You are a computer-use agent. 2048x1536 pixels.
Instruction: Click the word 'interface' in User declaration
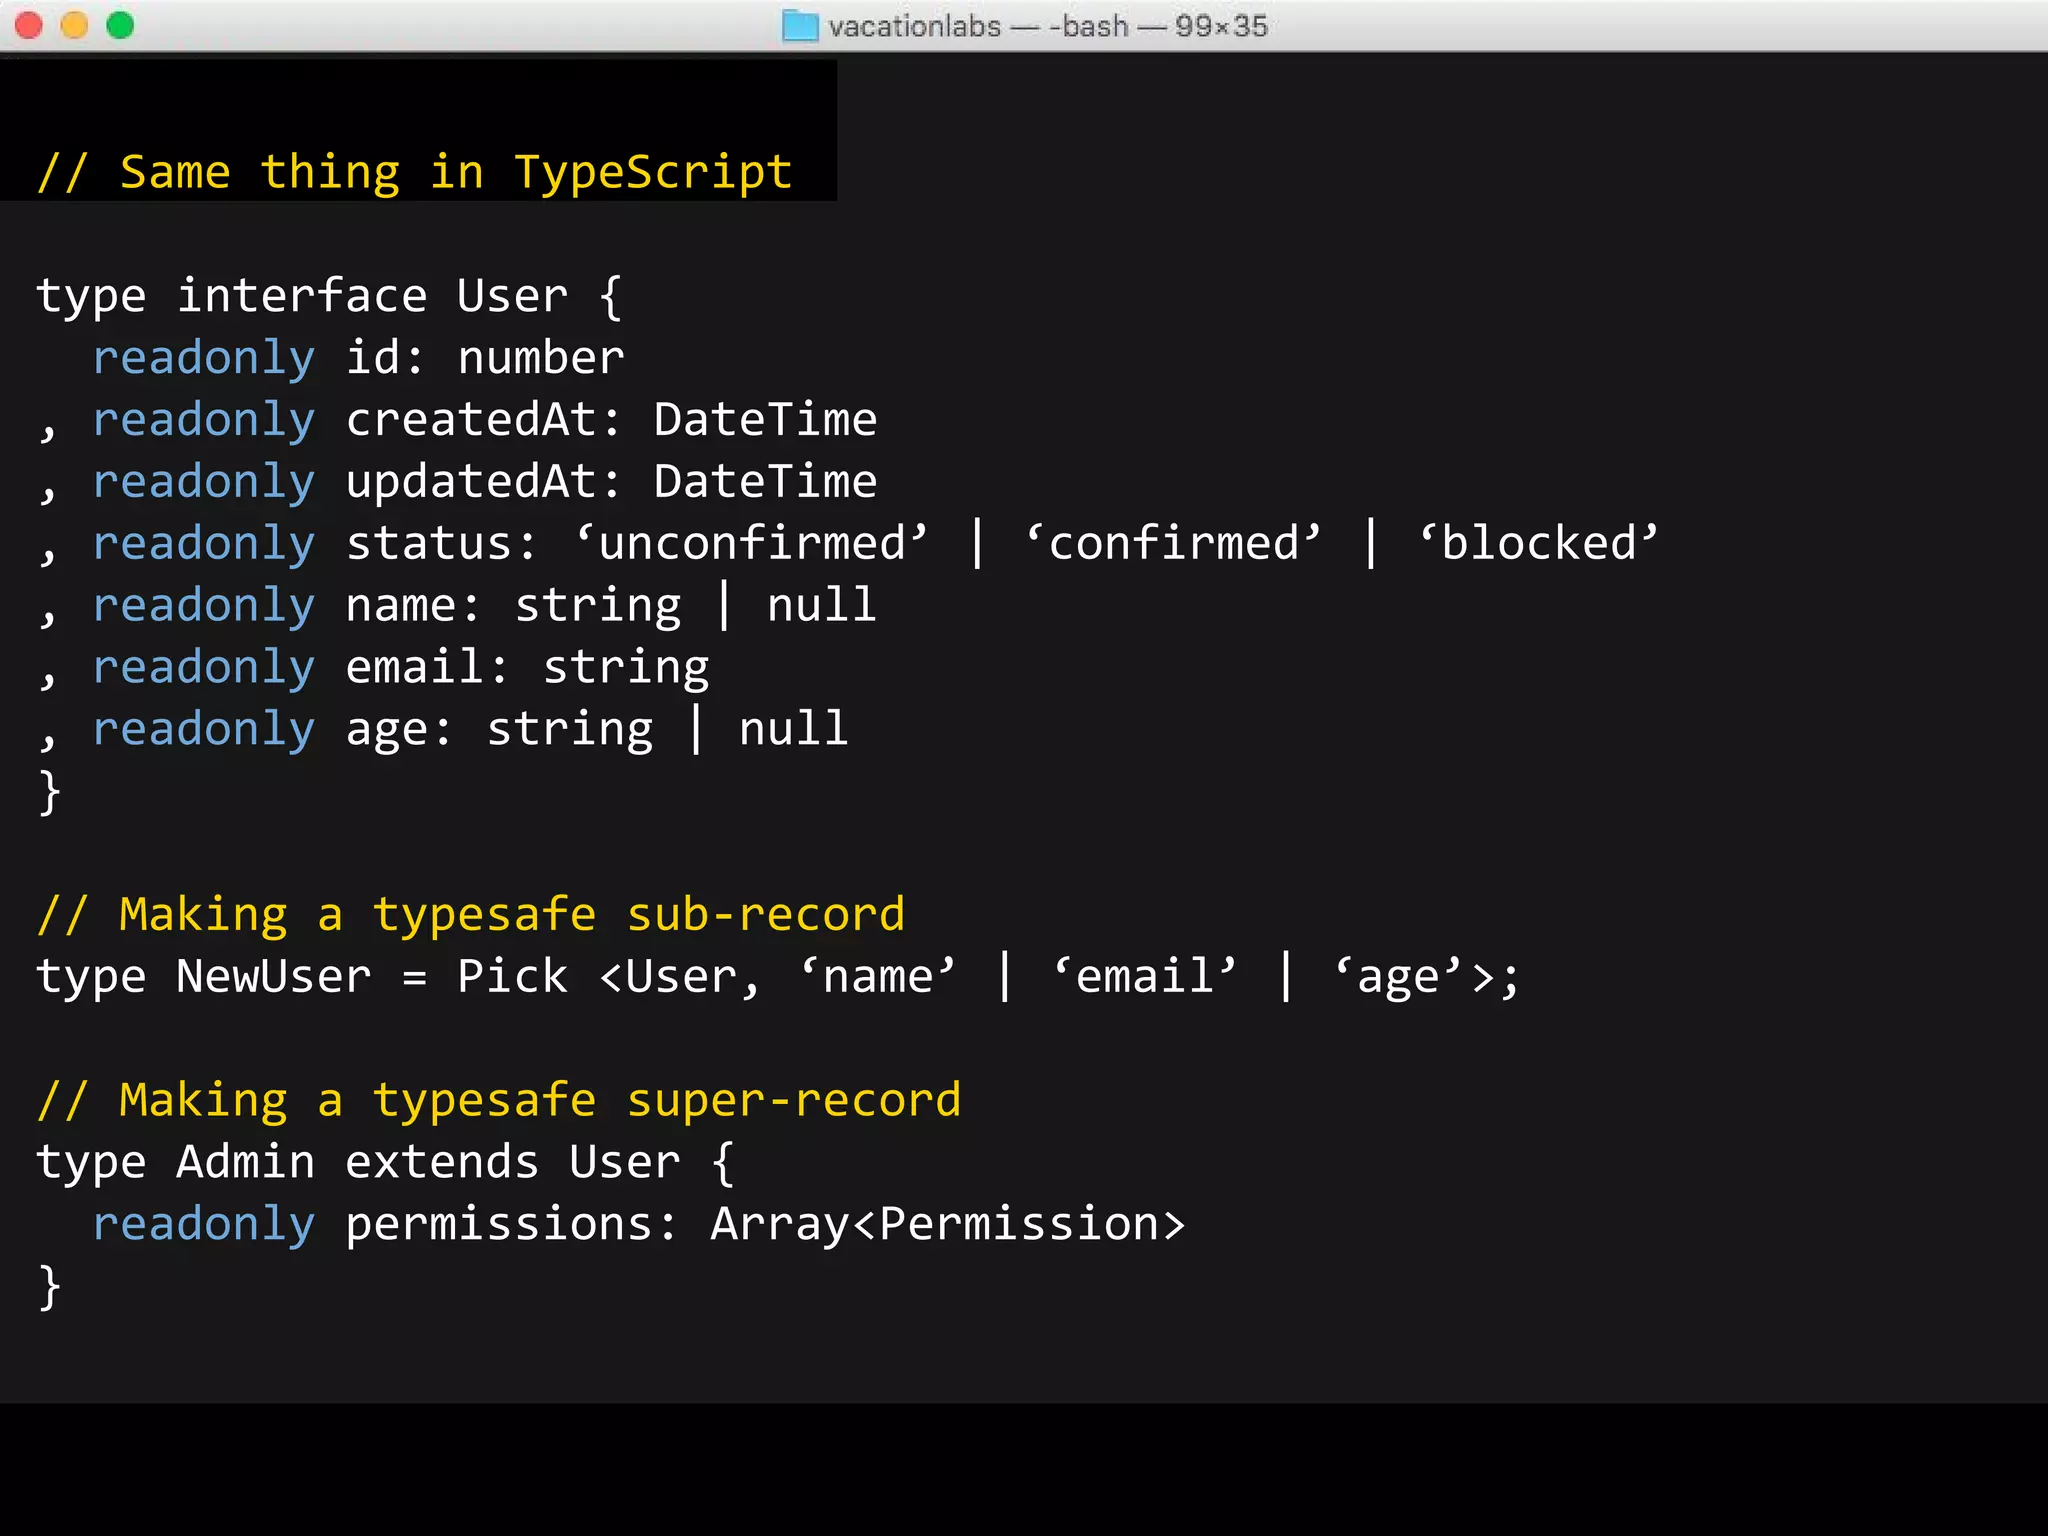[x=302, y=296]
